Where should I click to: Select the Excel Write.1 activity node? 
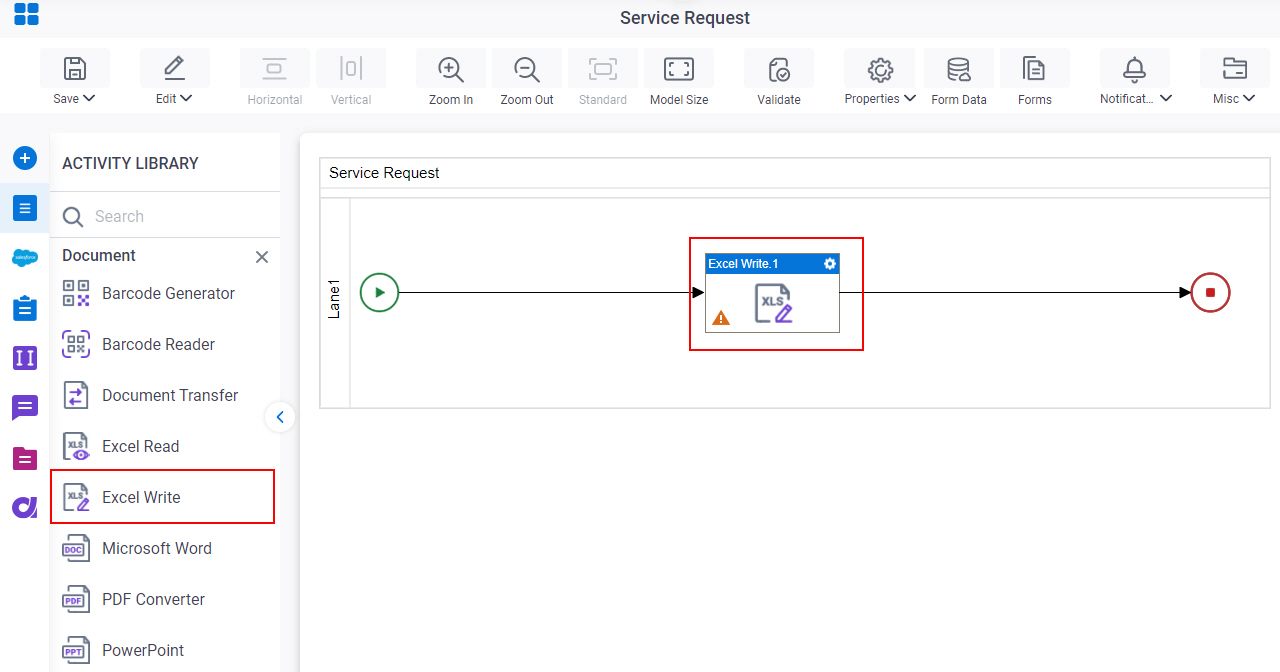(x=772, y=293)
